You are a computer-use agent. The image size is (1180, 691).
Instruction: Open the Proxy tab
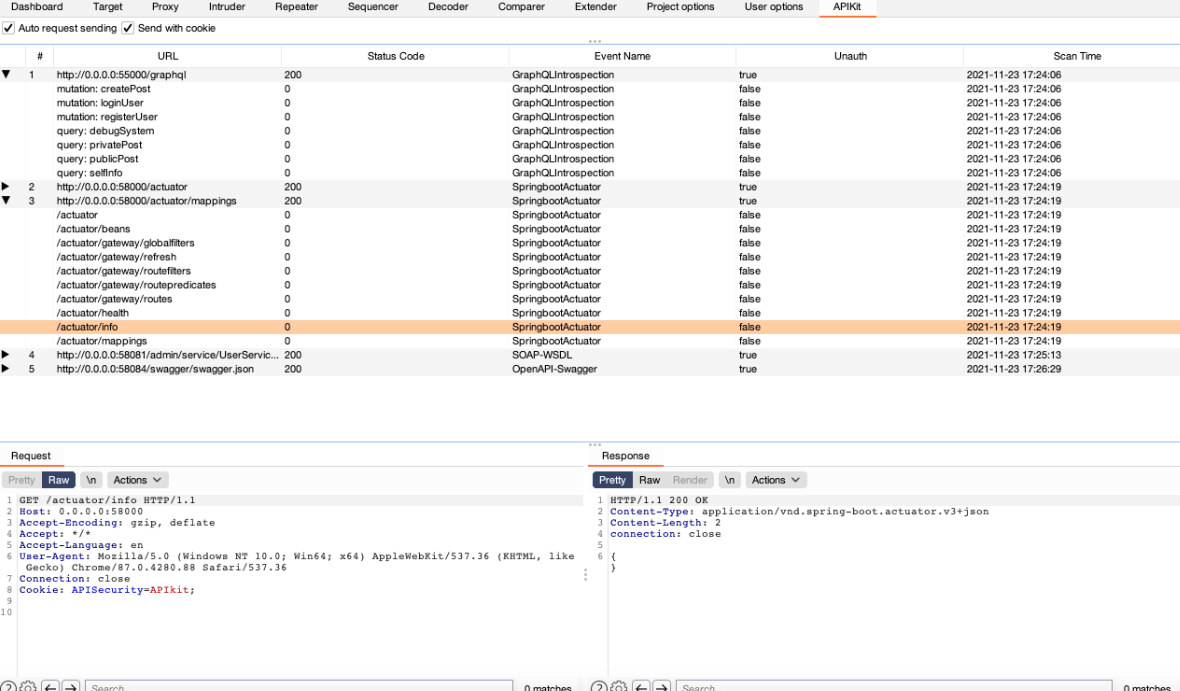[x=165, y=7]
